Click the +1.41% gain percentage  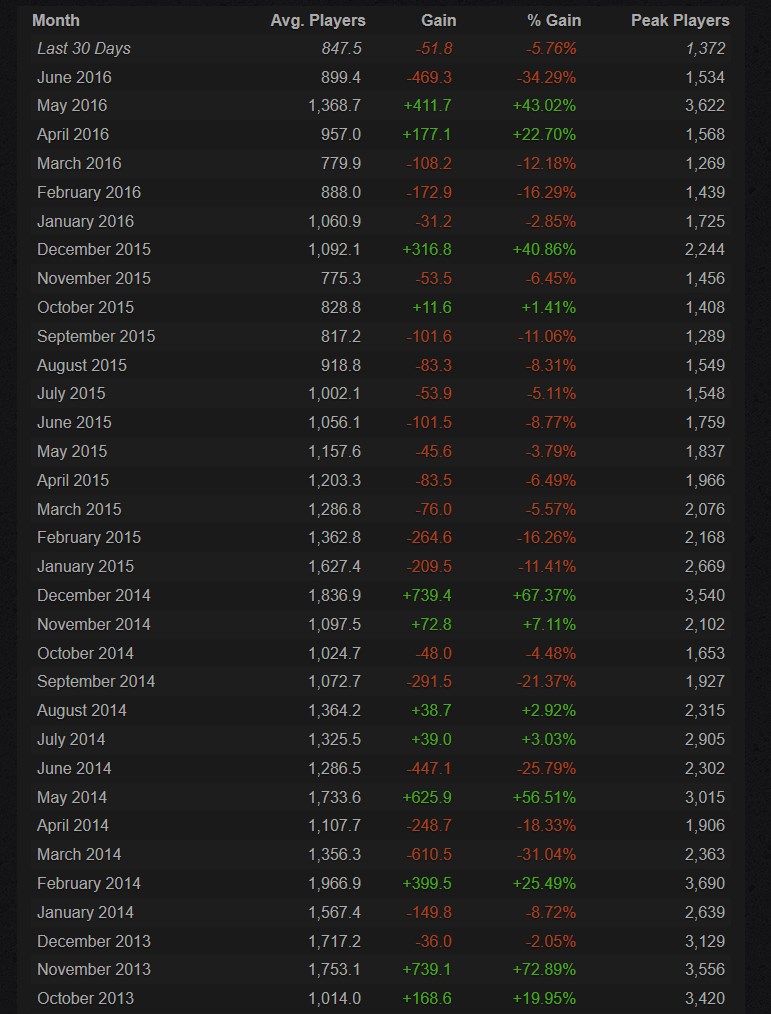point(548,307)
